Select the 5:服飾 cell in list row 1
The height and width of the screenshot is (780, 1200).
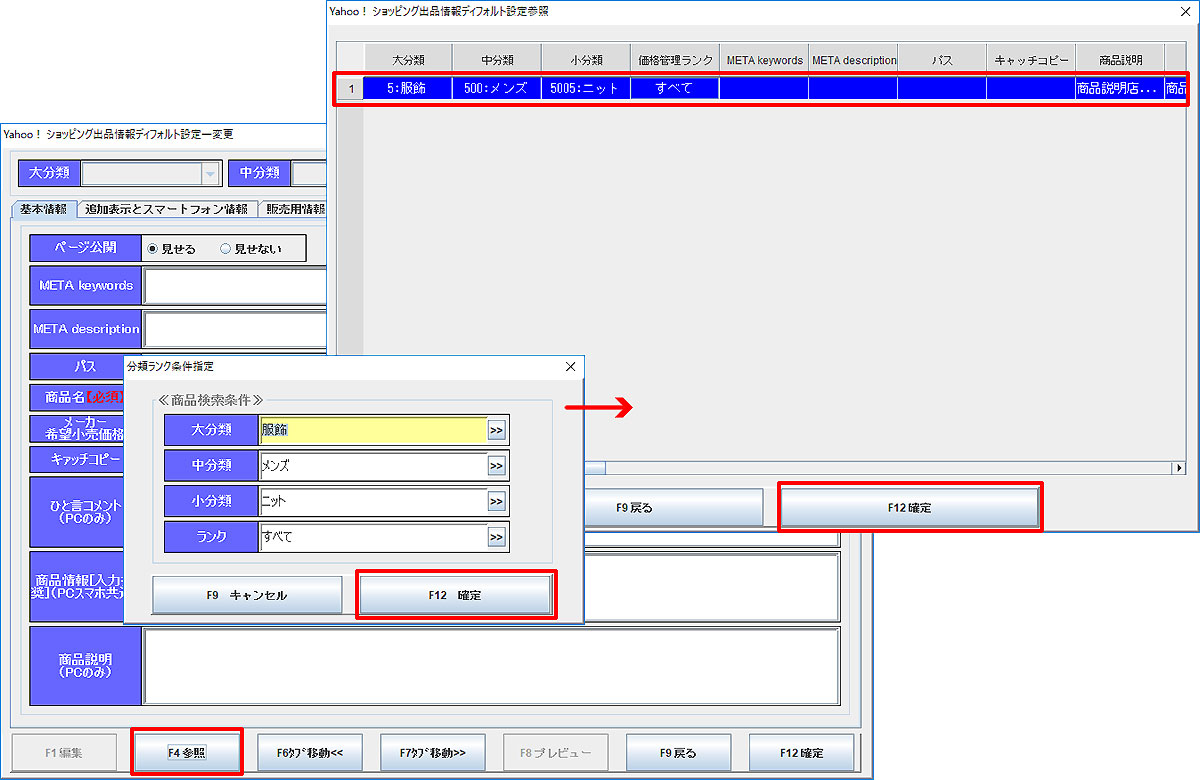point(407,88)
